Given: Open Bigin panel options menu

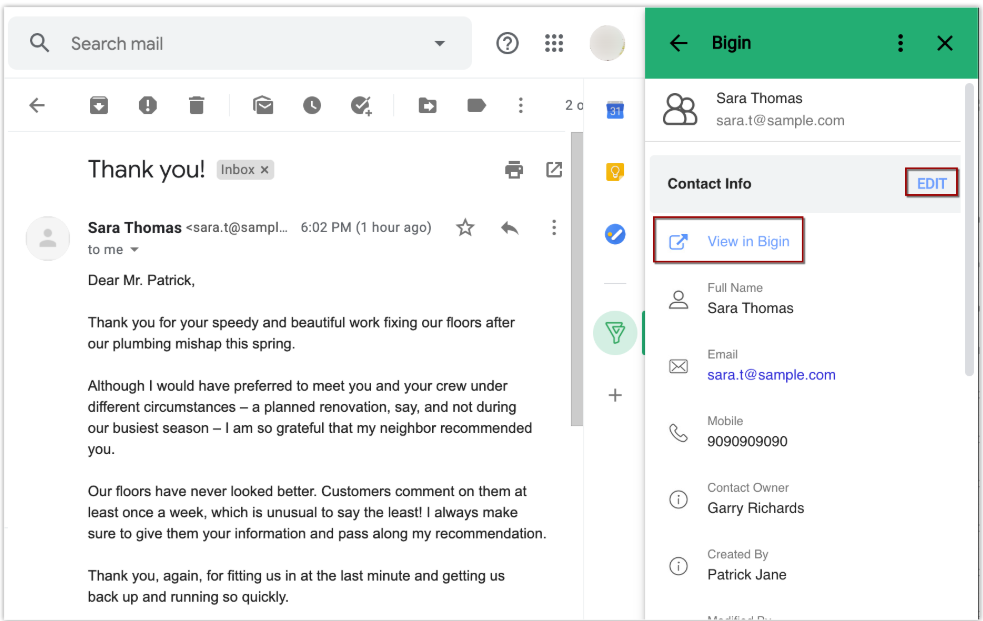Looking at the screenshot, I should coord(900,43).
